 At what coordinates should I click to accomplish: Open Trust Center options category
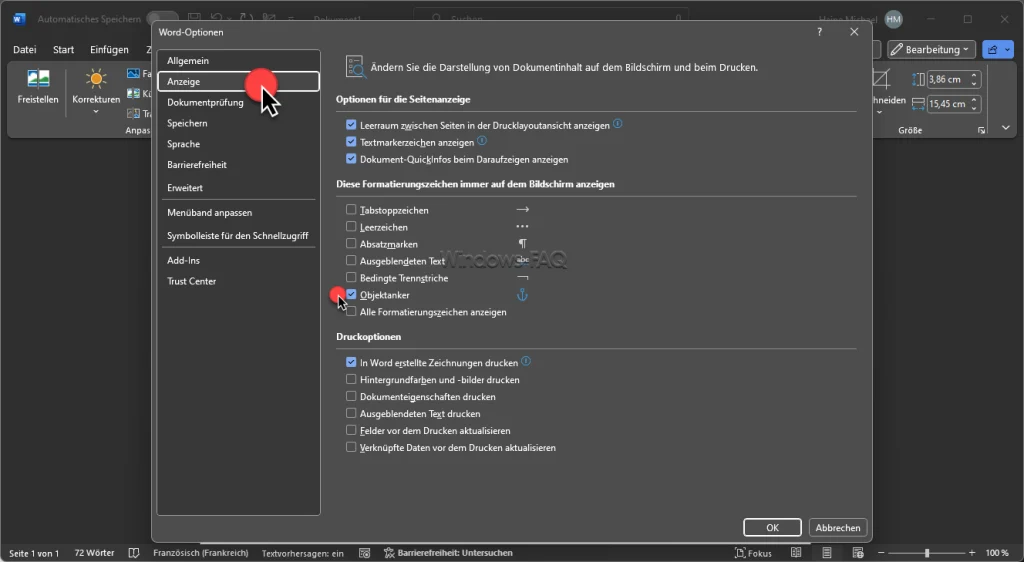(238, 281)
